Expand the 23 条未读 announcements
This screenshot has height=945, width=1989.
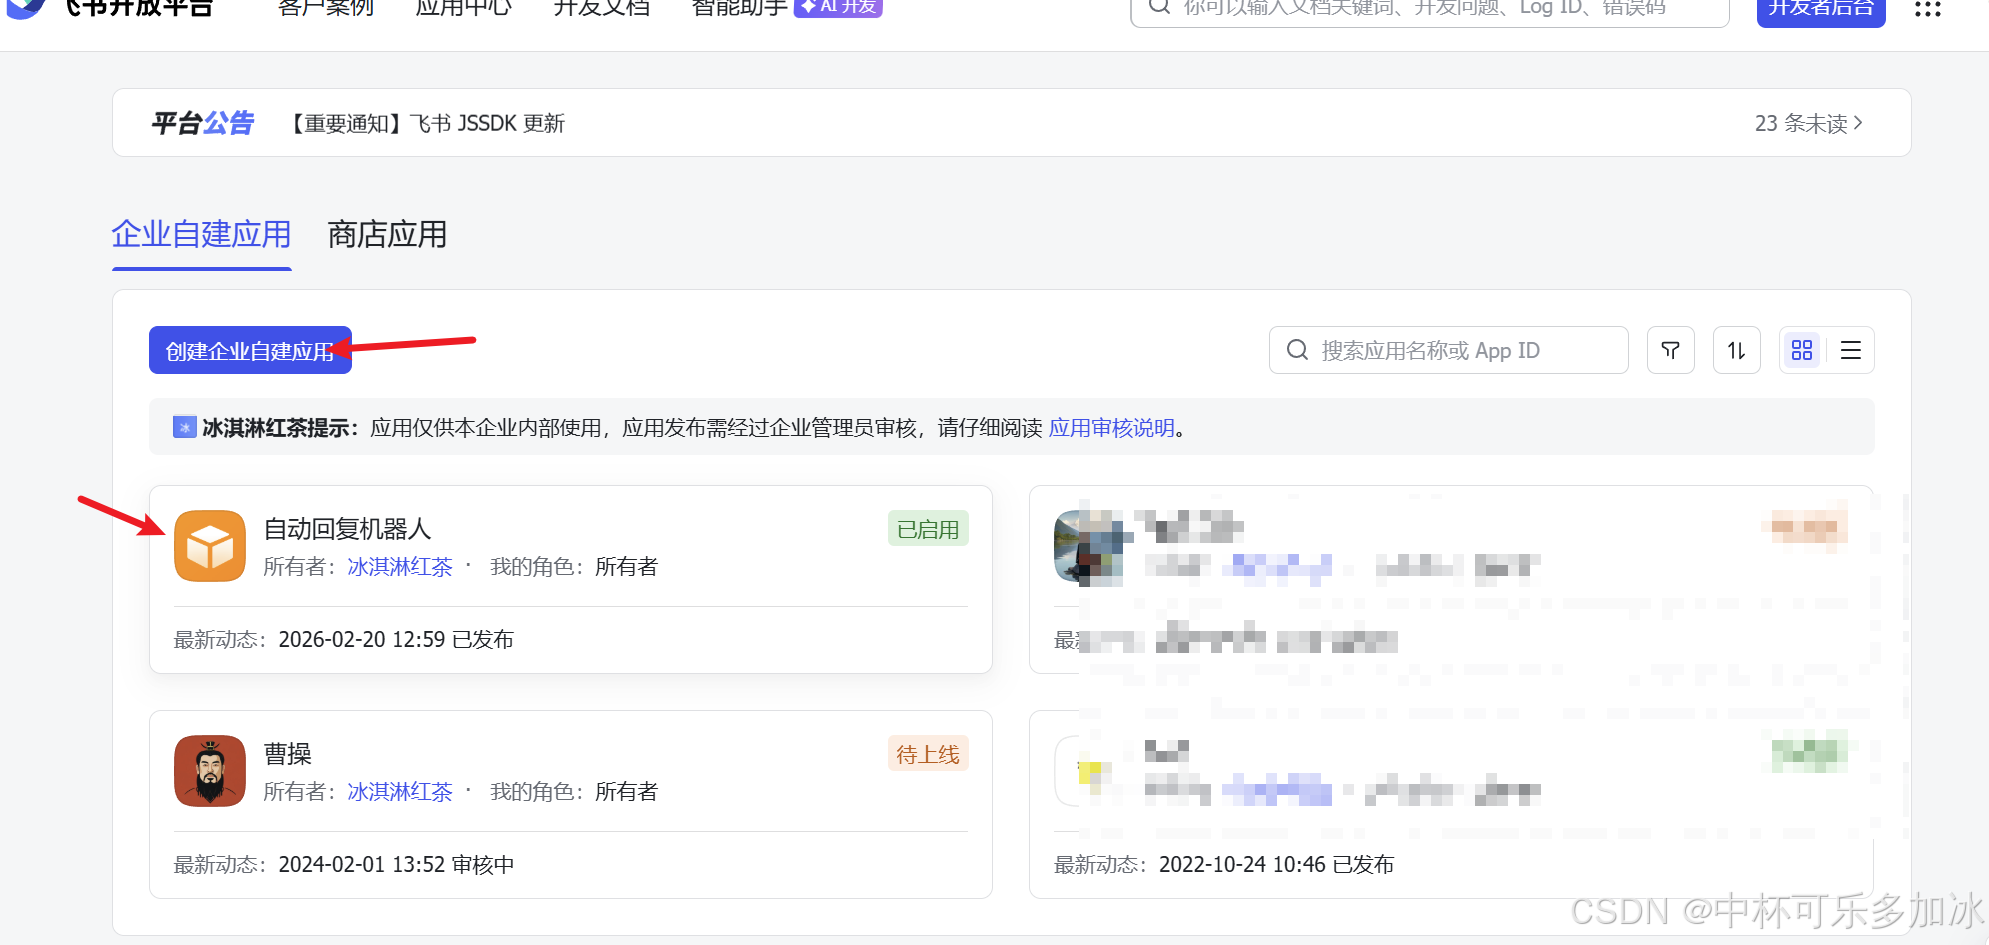pos(1806,122)
